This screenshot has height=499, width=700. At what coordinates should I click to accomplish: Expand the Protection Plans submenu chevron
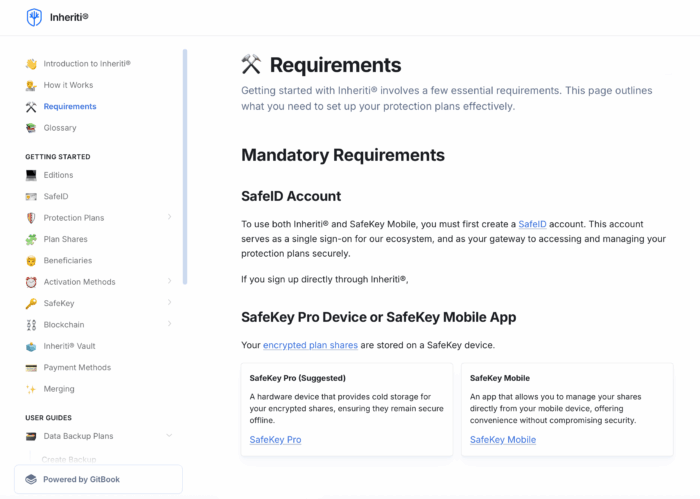coord(169,218)
